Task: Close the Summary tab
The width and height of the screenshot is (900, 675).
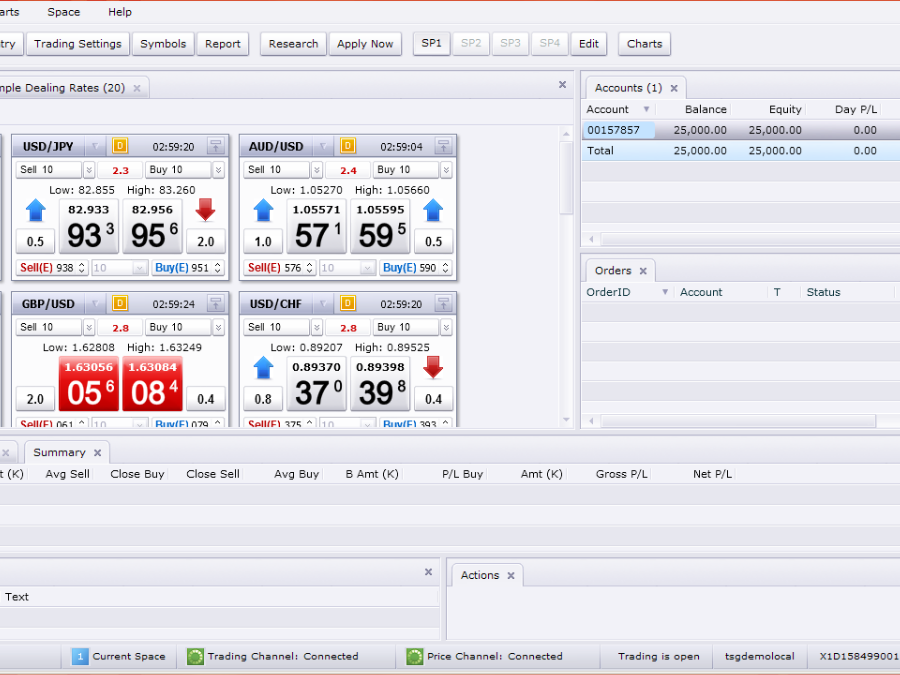Action: point(98,453)
